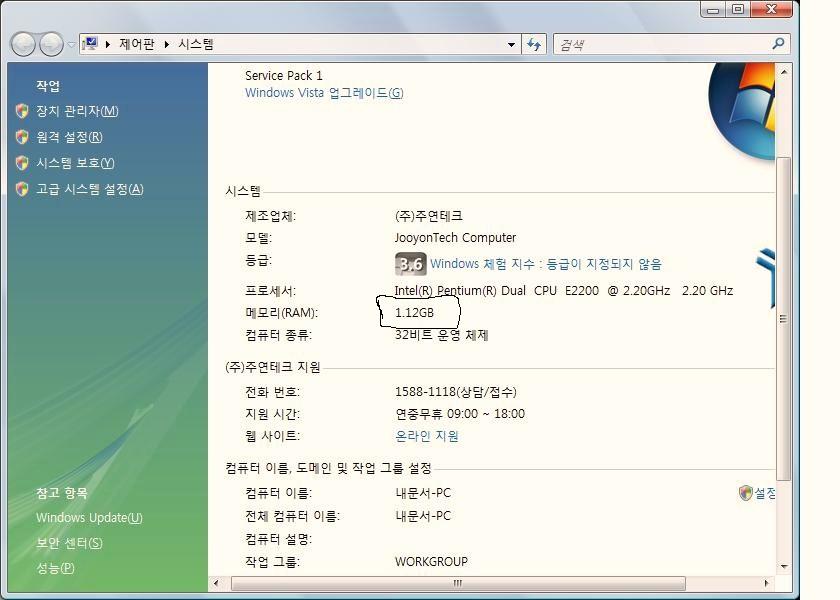Click the shield icon beside 시스템 보호
This screenshot has height=600, width=840.
pos(22,163)
